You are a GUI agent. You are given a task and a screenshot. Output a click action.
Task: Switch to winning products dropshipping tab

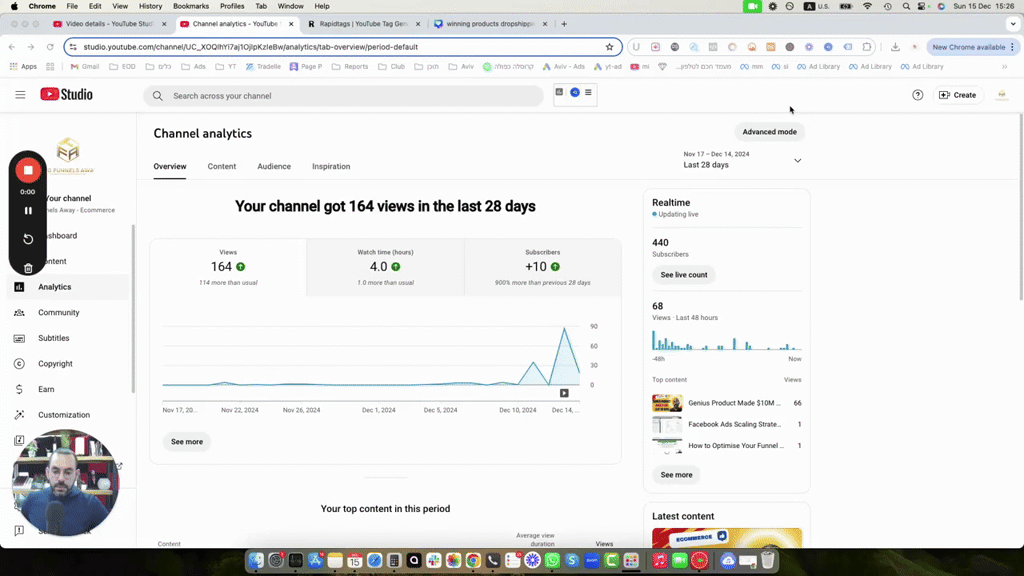tap(490, 24)
